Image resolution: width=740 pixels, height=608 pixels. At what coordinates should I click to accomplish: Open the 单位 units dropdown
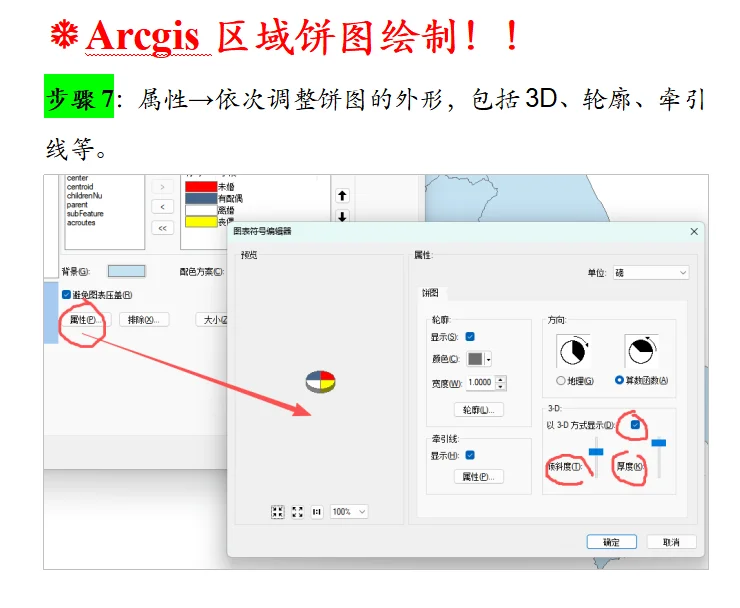[x=651, y=273]
